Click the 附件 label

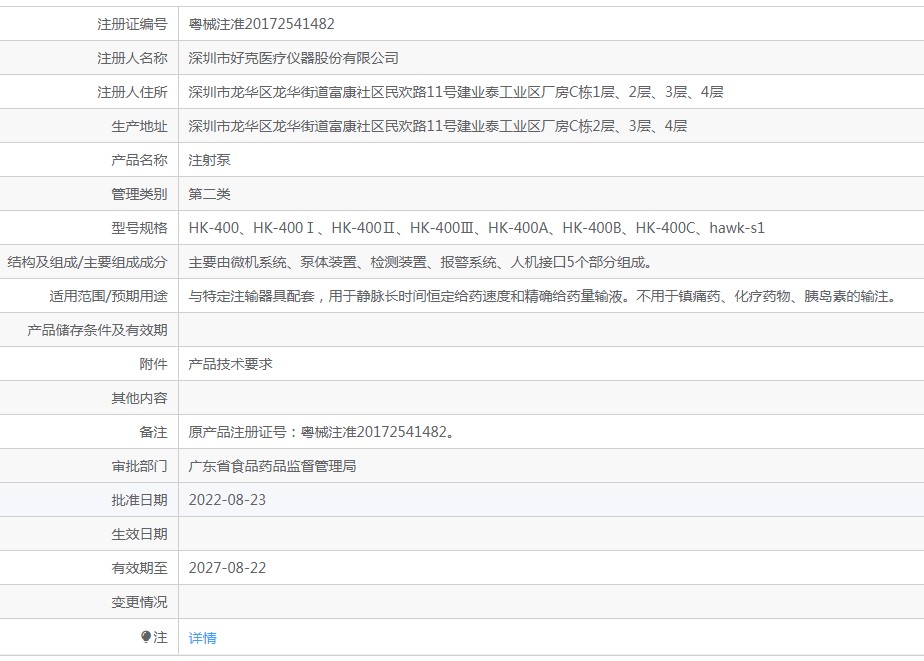click(153, 364)
